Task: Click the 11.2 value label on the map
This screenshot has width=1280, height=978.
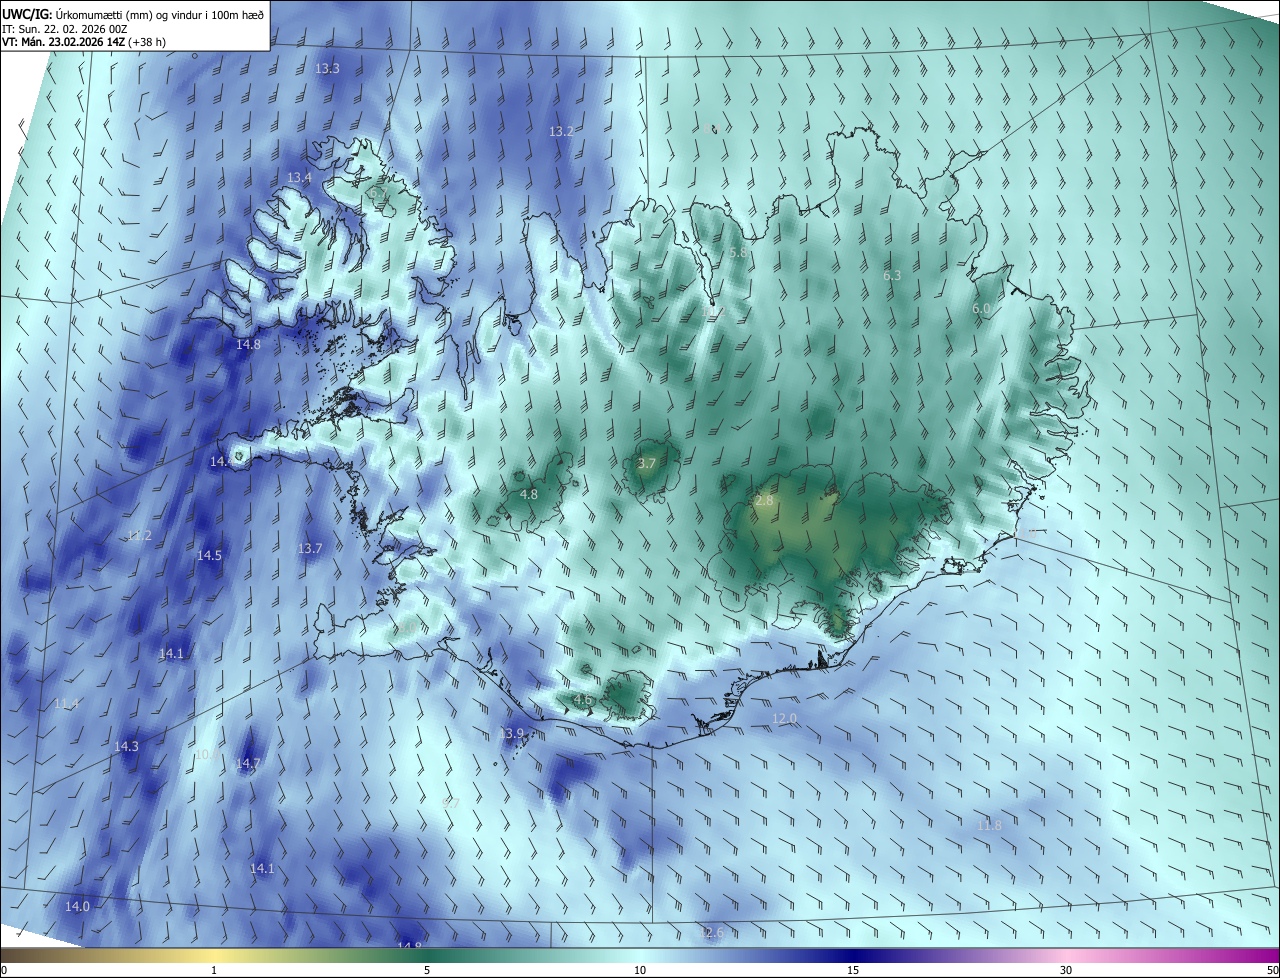Action: coord(140,536)
